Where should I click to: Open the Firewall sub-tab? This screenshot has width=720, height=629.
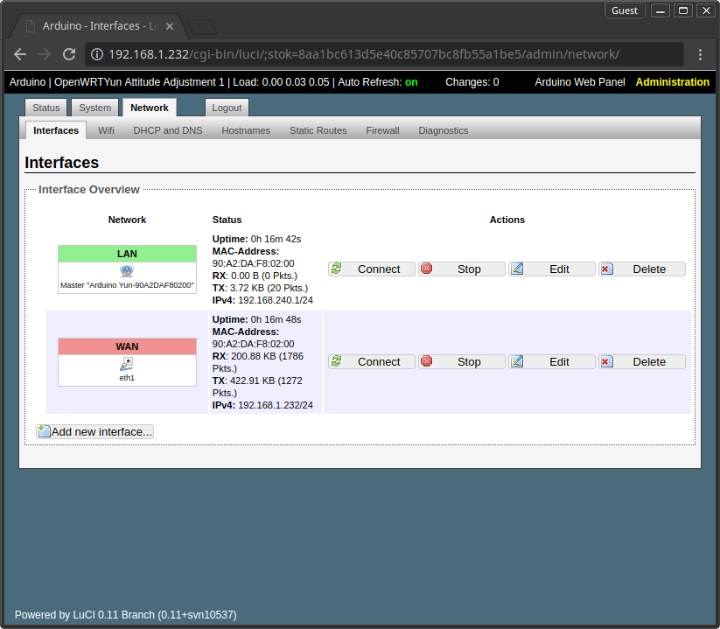[x=382, y=130]
